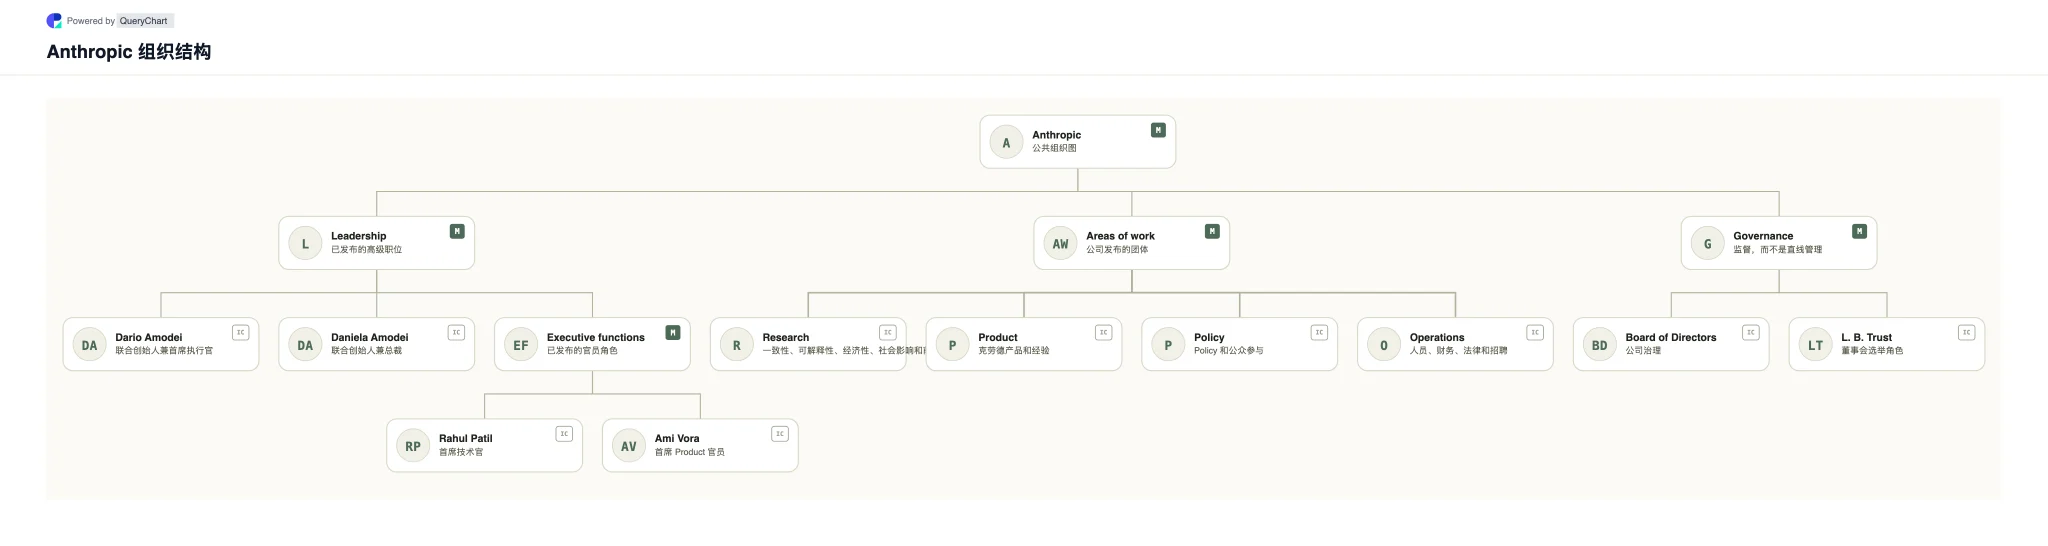The width and height of the screenshot is (2048, 546).
Task: Click the IC badge on Board of Directors
Action: [x=1751, y=332]
